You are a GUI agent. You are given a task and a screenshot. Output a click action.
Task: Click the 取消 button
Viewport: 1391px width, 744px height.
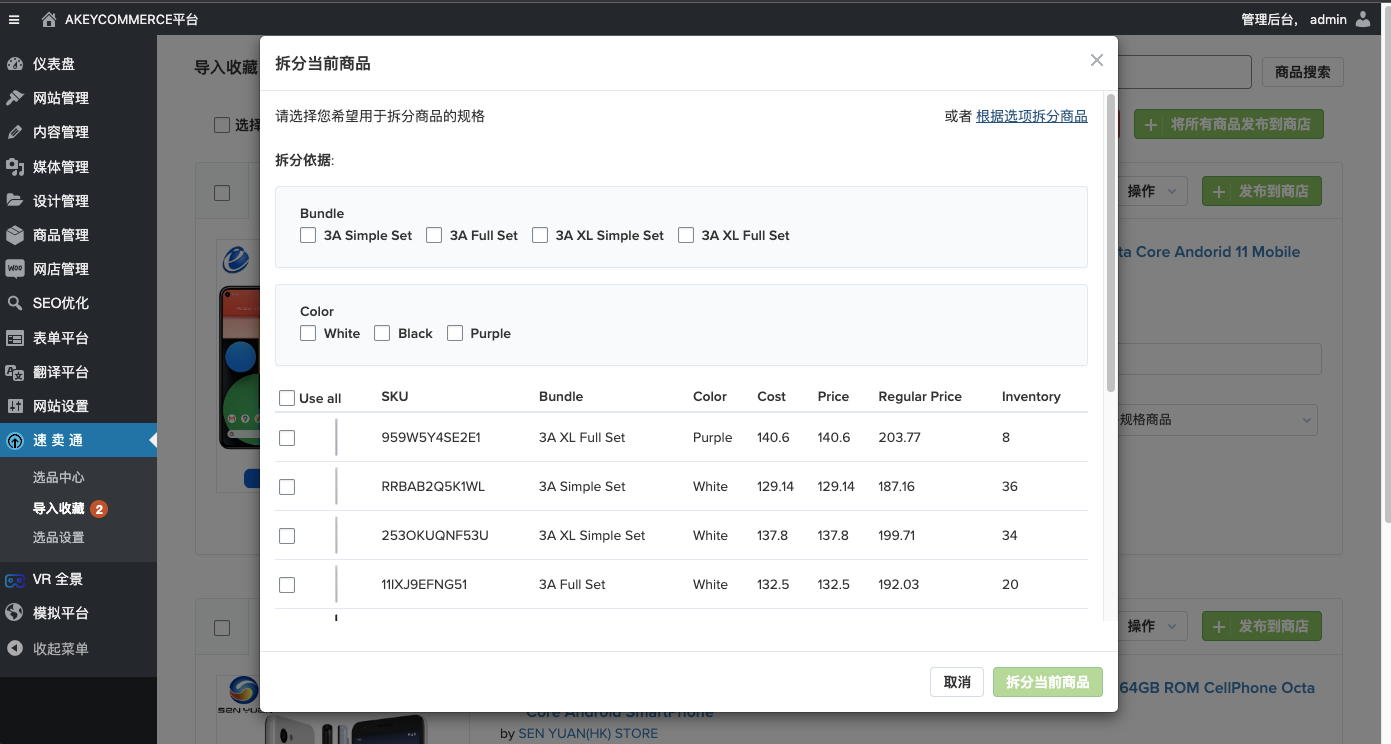[x=957, y=682]
